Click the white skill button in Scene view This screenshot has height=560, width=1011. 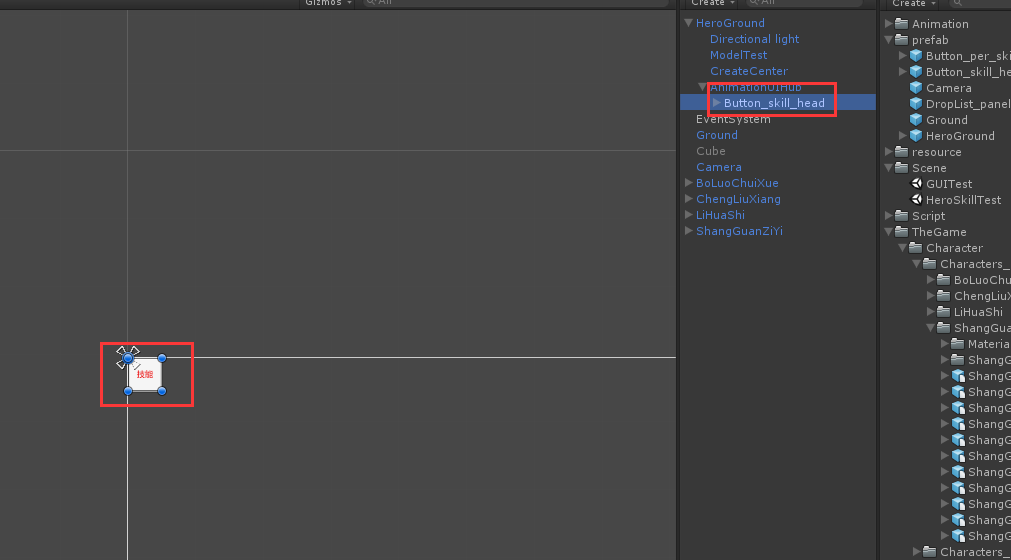145,374
